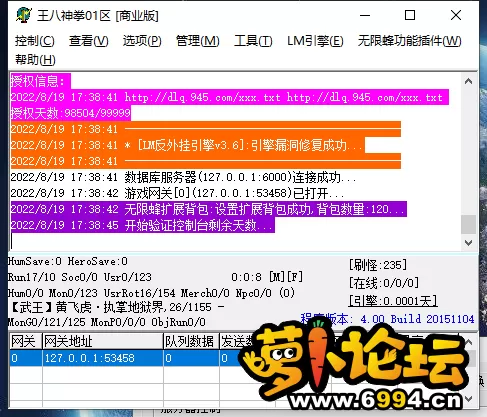Select gateway address 127.0.0.1:53458 cell
This screenshot has height=417, width=487.
pos(103,358)
